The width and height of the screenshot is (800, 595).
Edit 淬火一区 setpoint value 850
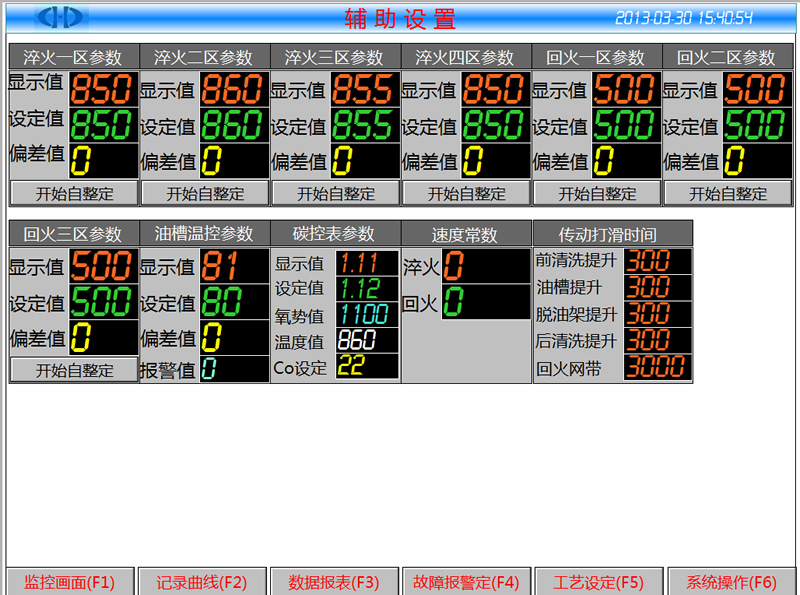point(104,125)
